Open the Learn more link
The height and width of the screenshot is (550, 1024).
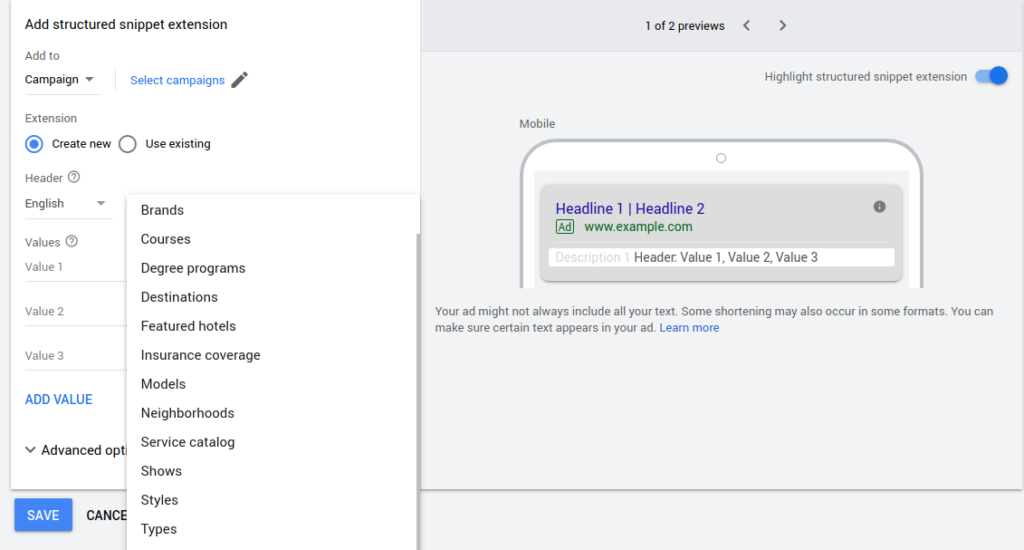689,328
